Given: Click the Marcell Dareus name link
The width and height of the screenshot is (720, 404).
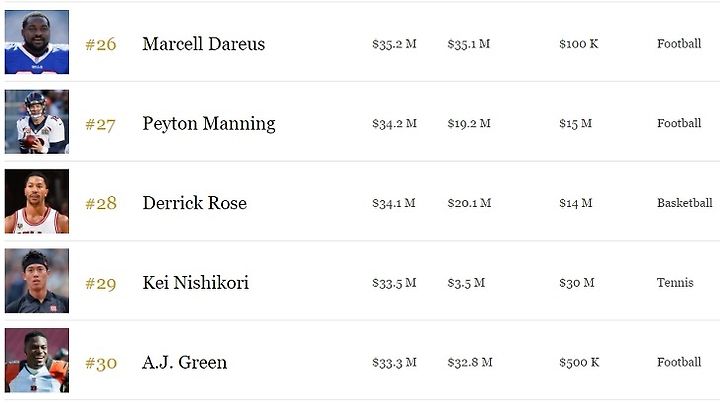Looking at the screenshot, I should [203, 44].
